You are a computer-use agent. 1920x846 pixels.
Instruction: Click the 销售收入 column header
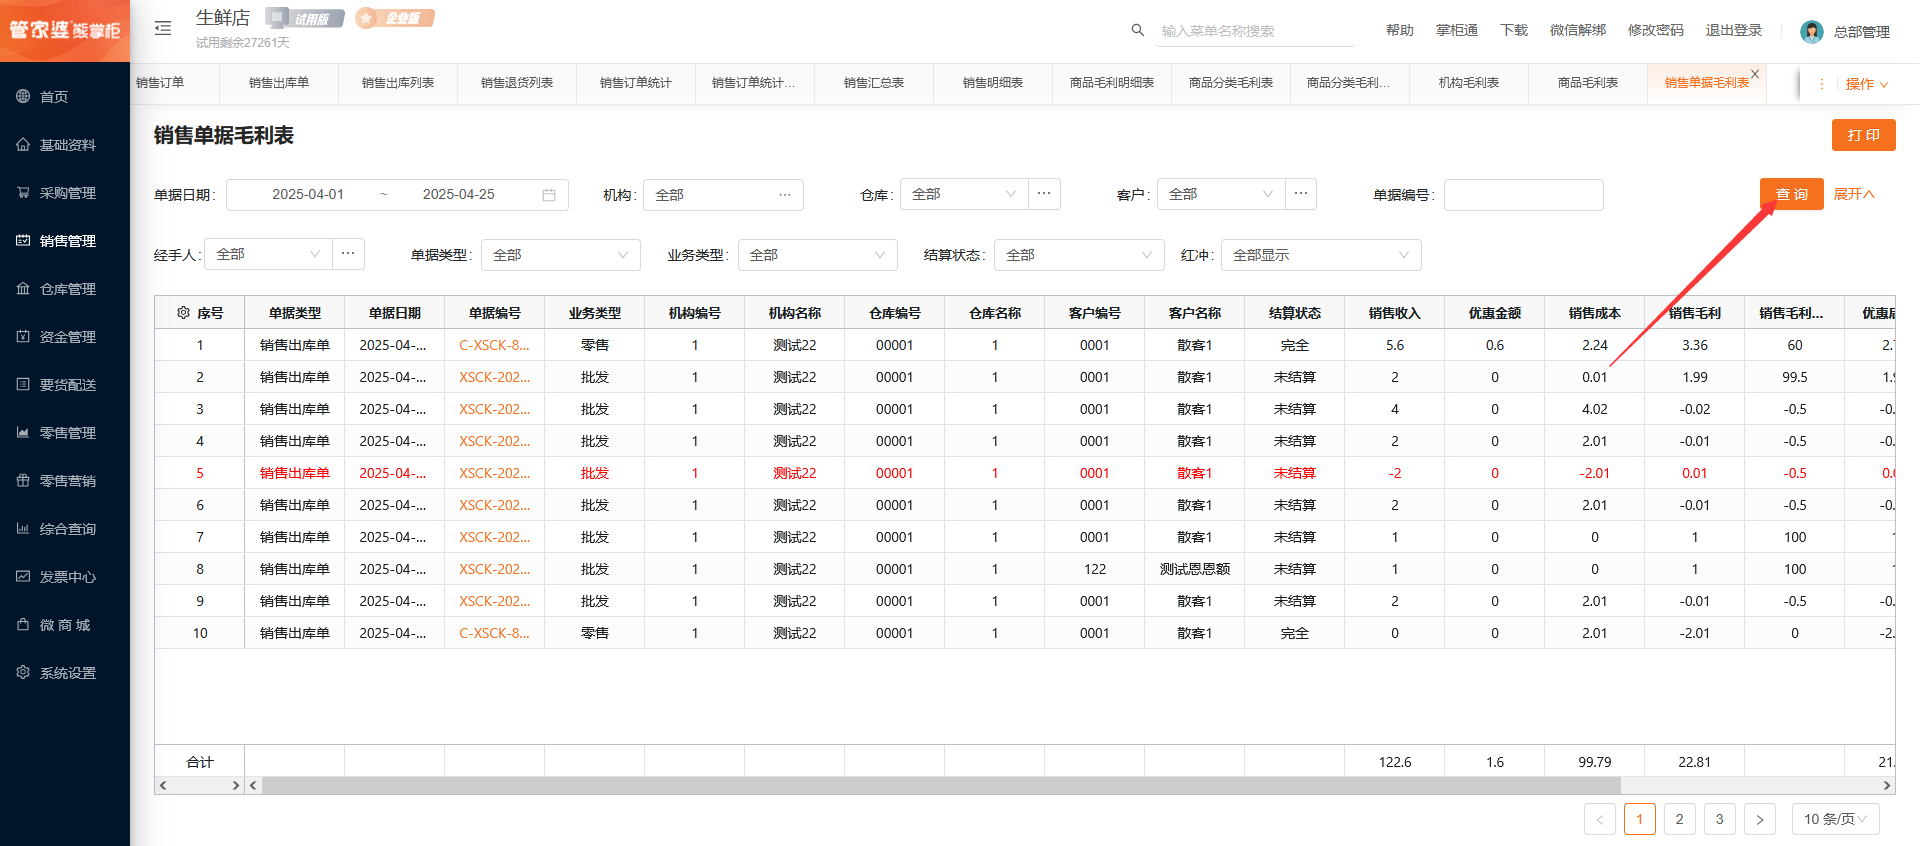[1395, 313]
